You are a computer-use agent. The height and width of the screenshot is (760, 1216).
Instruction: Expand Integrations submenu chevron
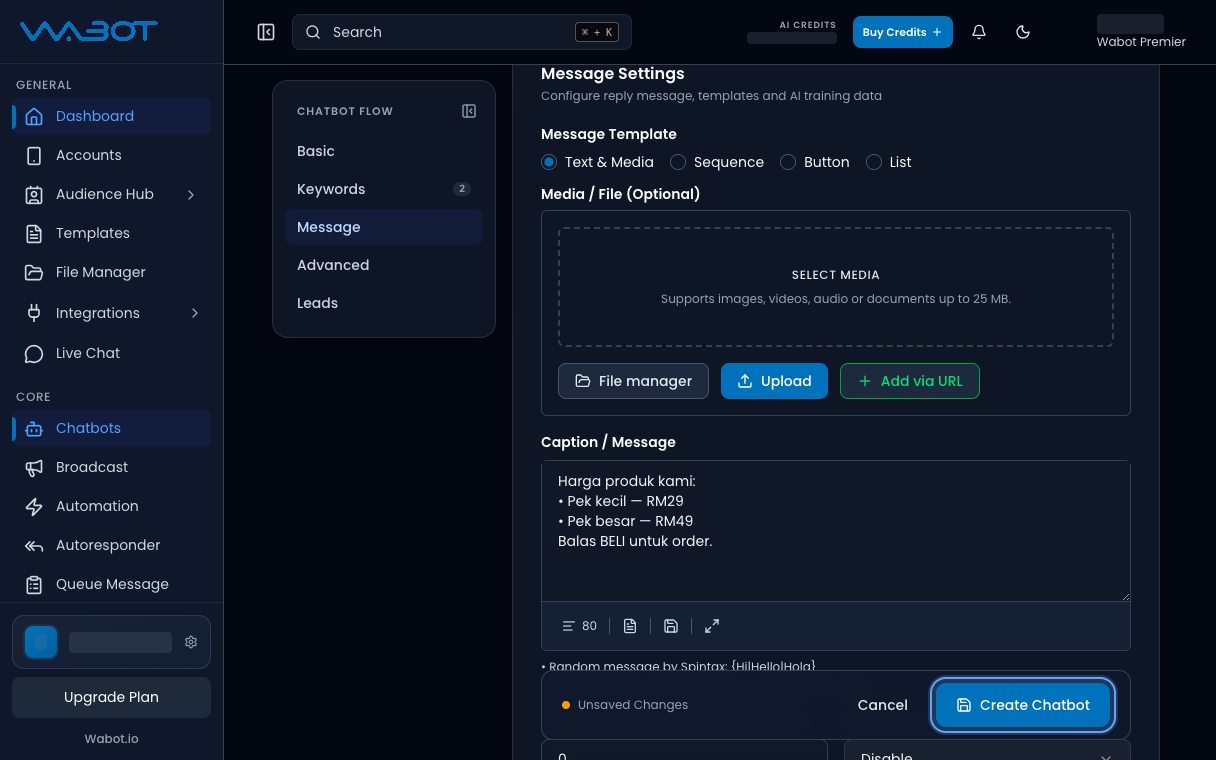pos(194,313)
